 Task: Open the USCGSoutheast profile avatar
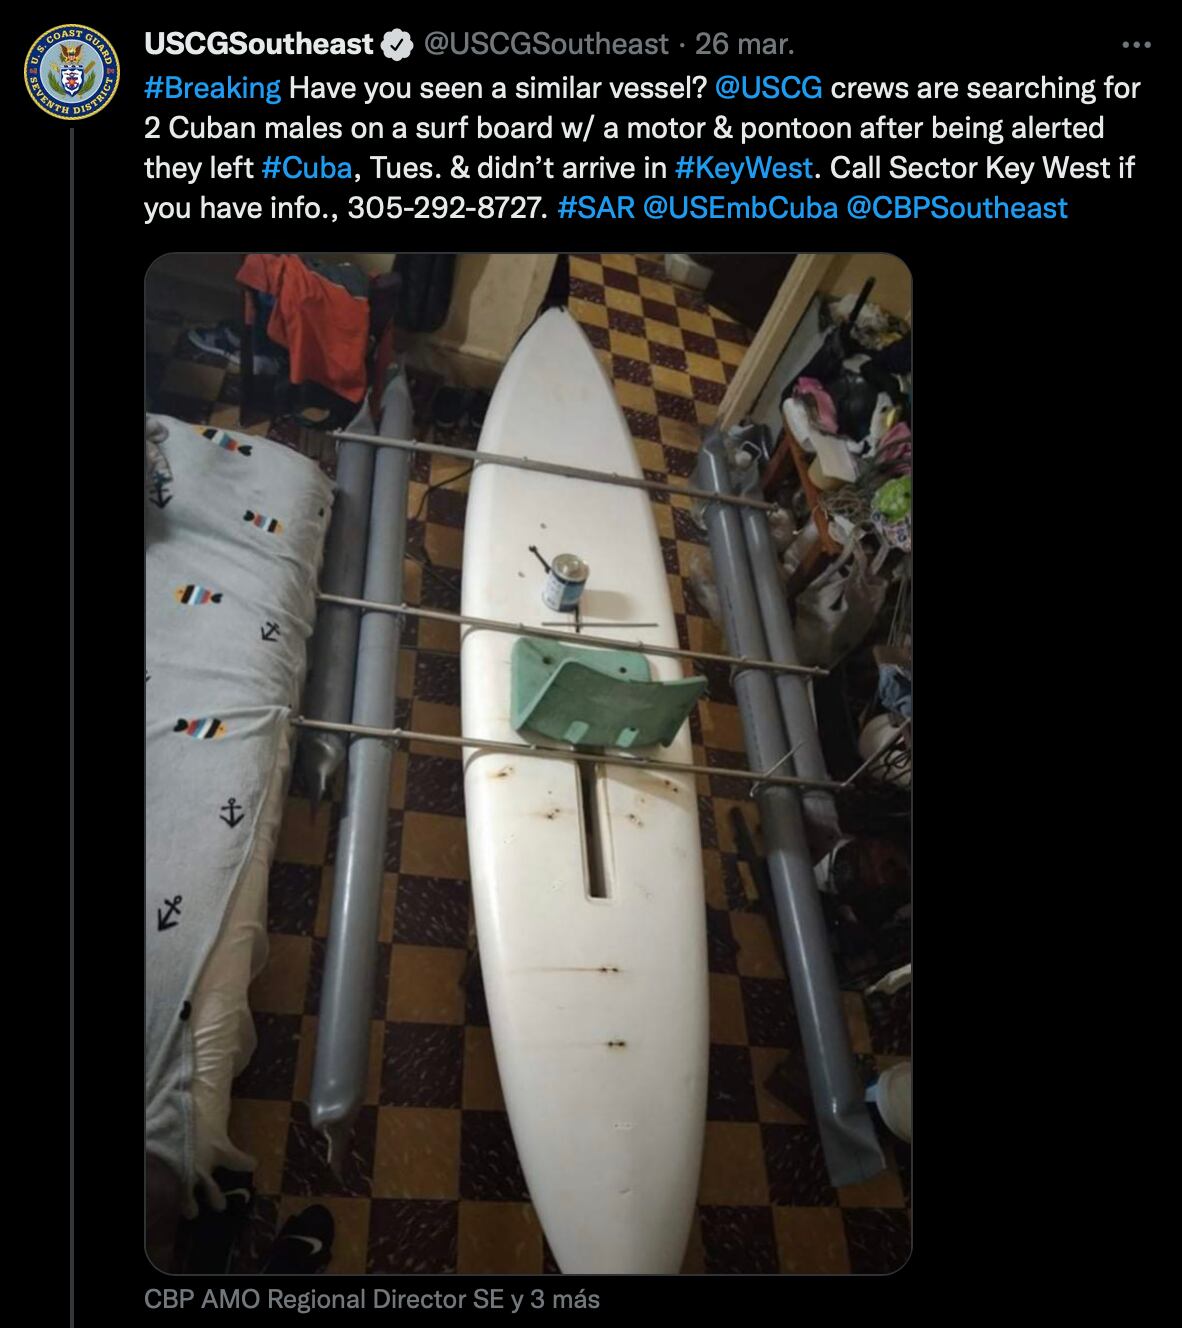(x=72, y=72)
